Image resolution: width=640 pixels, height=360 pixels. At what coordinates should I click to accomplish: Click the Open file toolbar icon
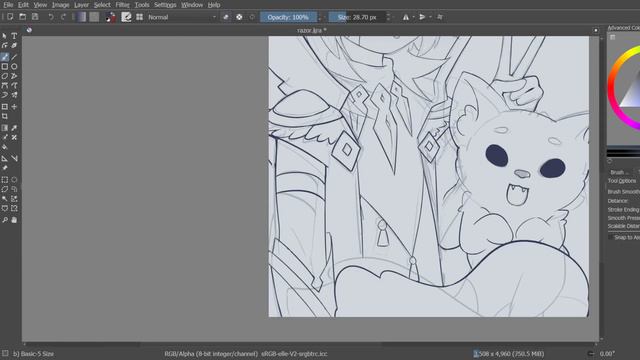22,17
